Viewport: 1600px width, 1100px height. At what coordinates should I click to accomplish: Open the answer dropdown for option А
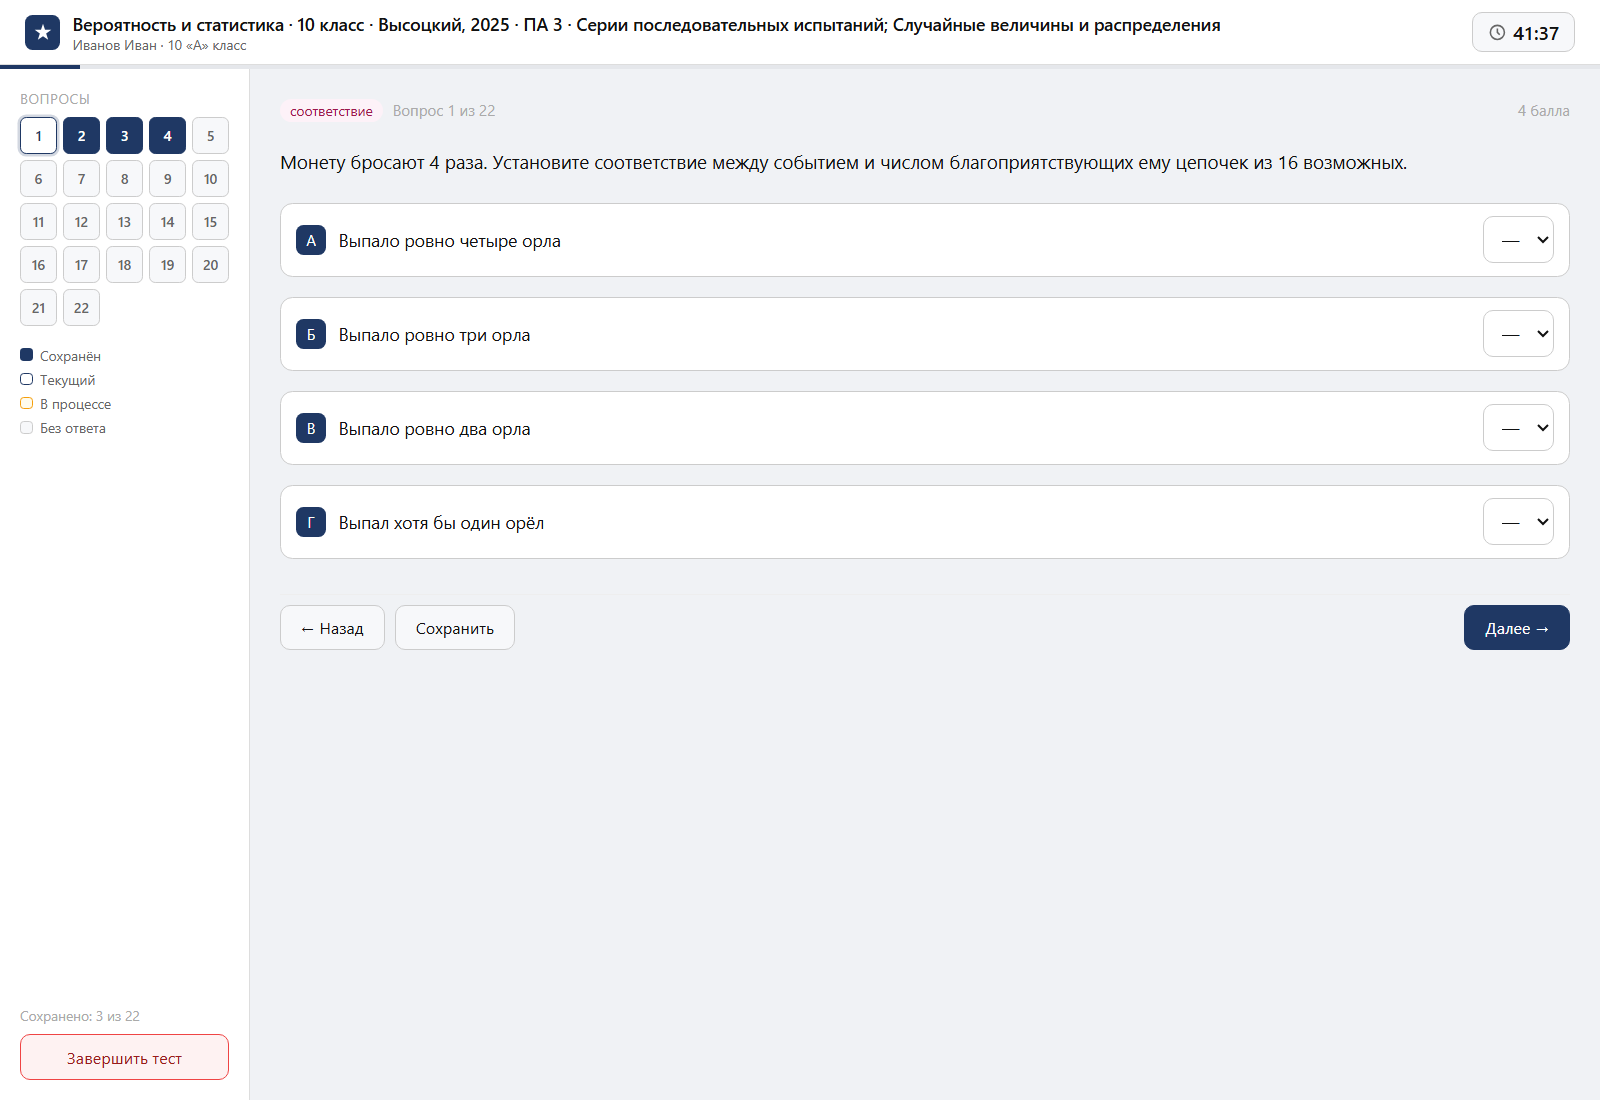pyautogui.click(x=1518, y=240)
